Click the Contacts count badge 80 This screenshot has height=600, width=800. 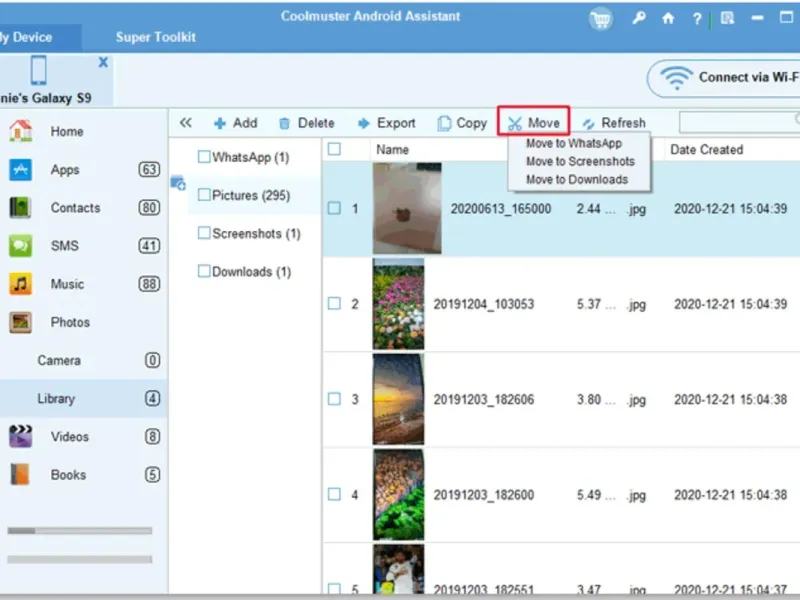pos(149,208)
